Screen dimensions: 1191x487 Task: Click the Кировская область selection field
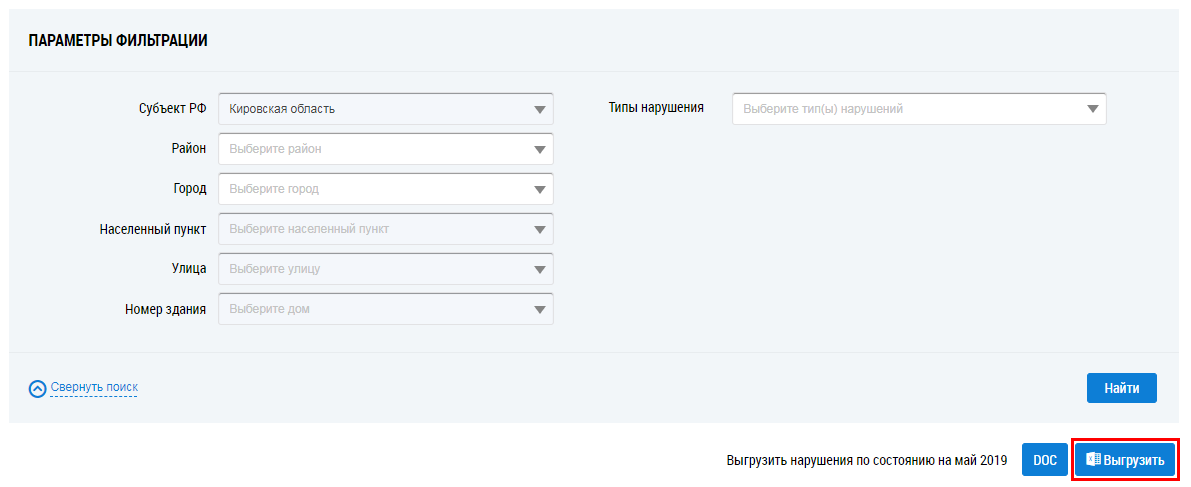click(370, 109)
